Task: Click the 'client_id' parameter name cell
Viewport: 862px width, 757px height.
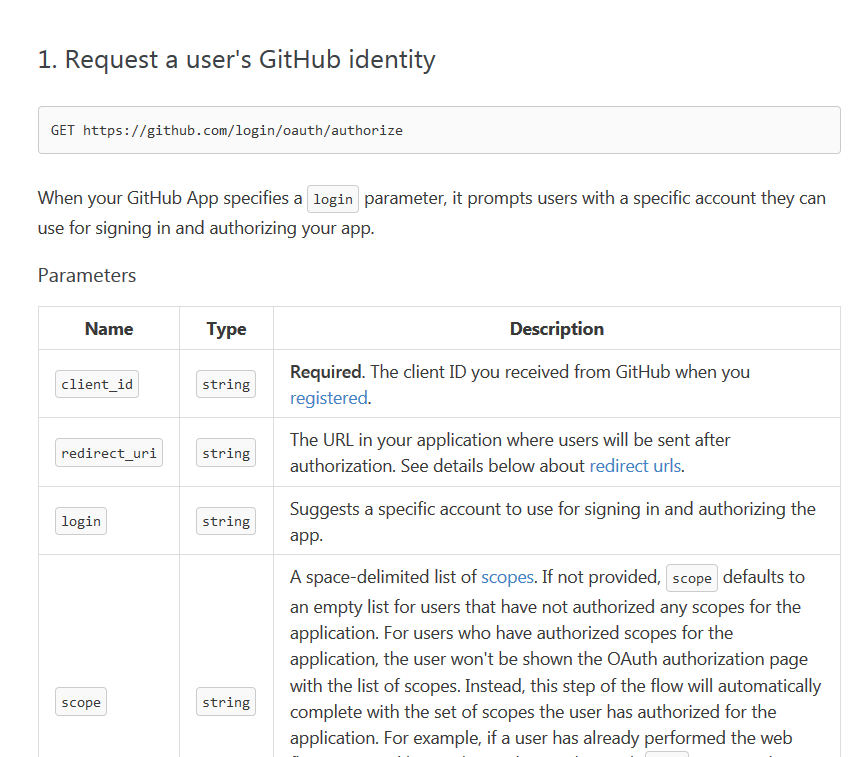Action: 97,384
